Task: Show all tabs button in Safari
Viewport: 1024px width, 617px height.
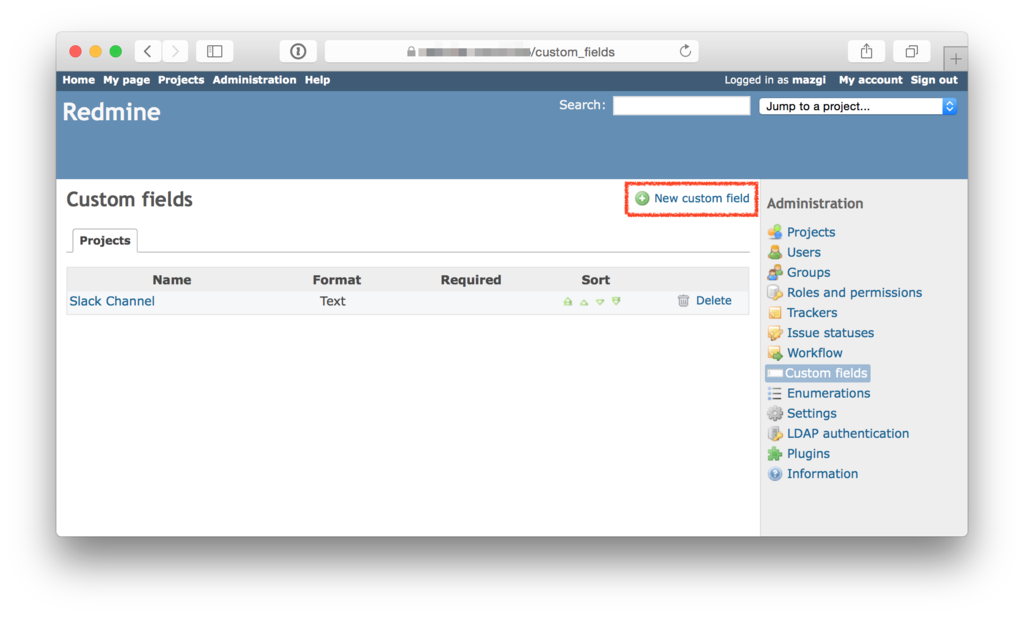Action: coord(912,51)
